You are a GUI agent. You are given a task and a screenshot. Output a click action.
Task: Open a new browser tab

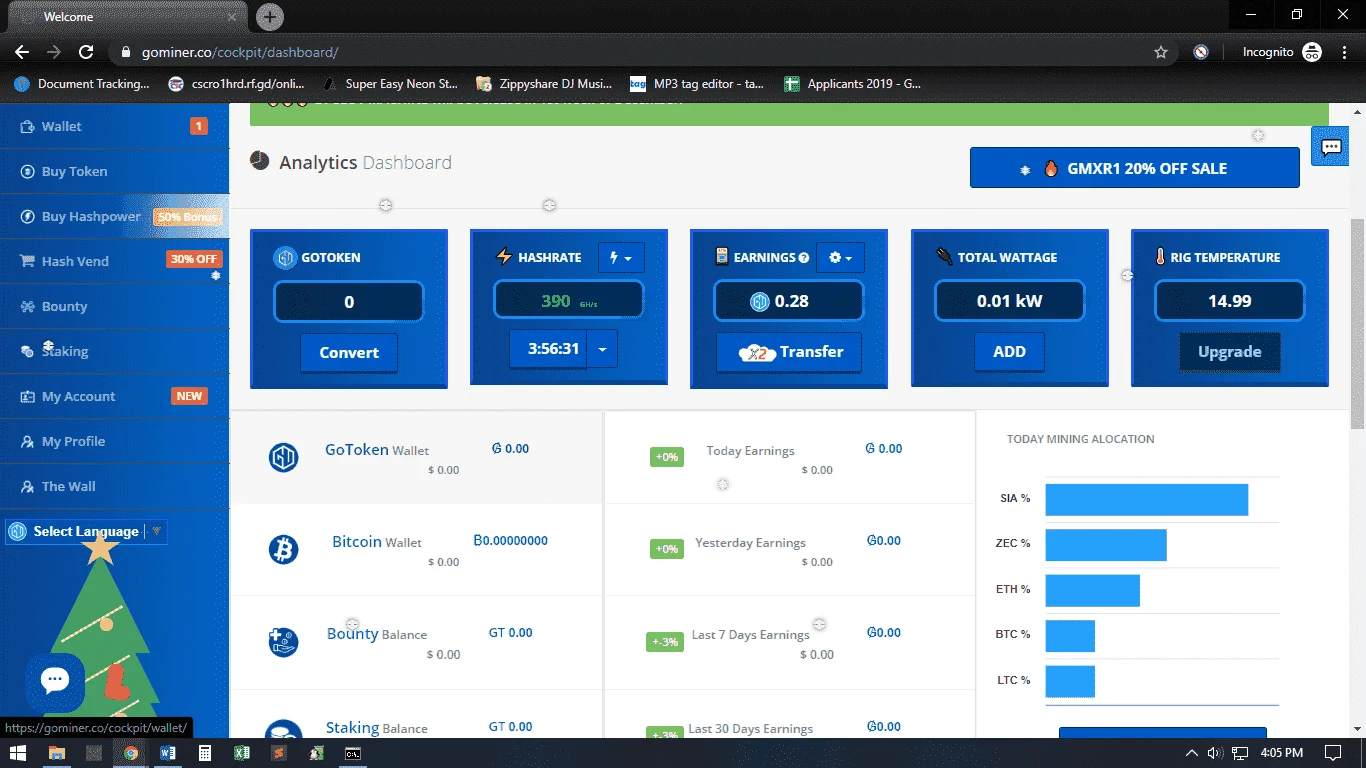[269, 17]
